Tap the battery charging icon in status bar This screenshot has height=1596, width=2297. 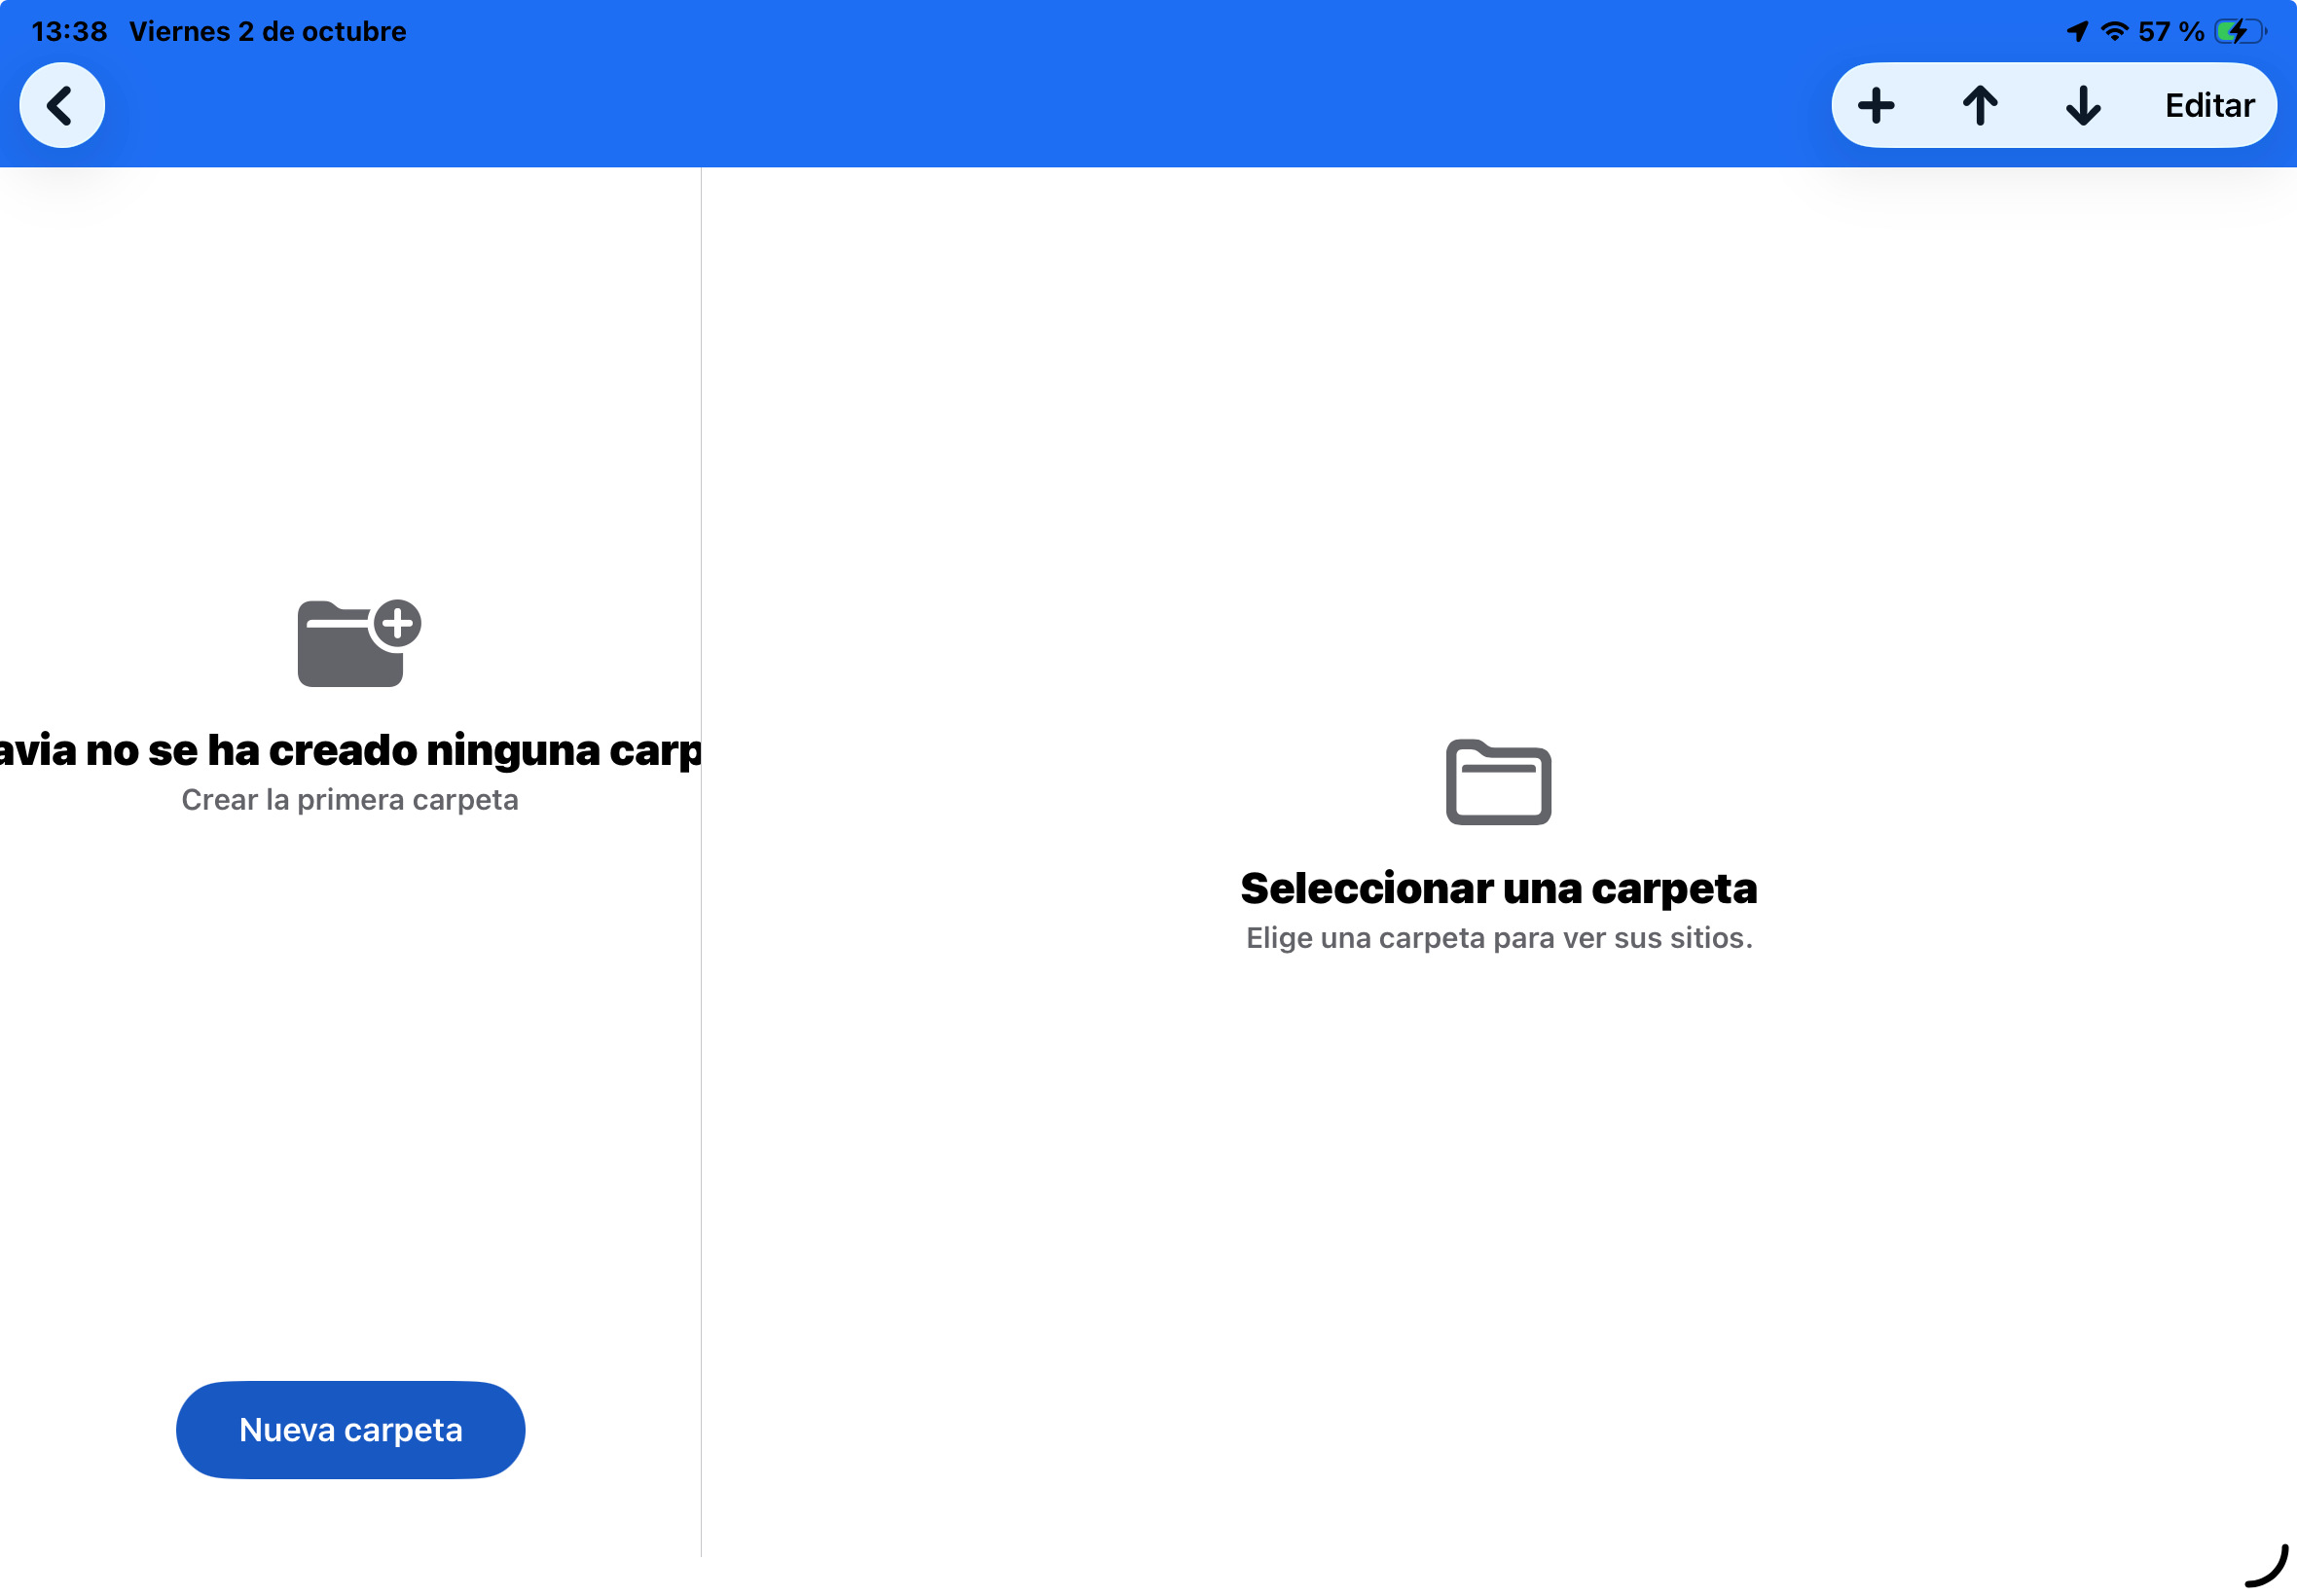pyautogui.click(x=2240, y=32)
